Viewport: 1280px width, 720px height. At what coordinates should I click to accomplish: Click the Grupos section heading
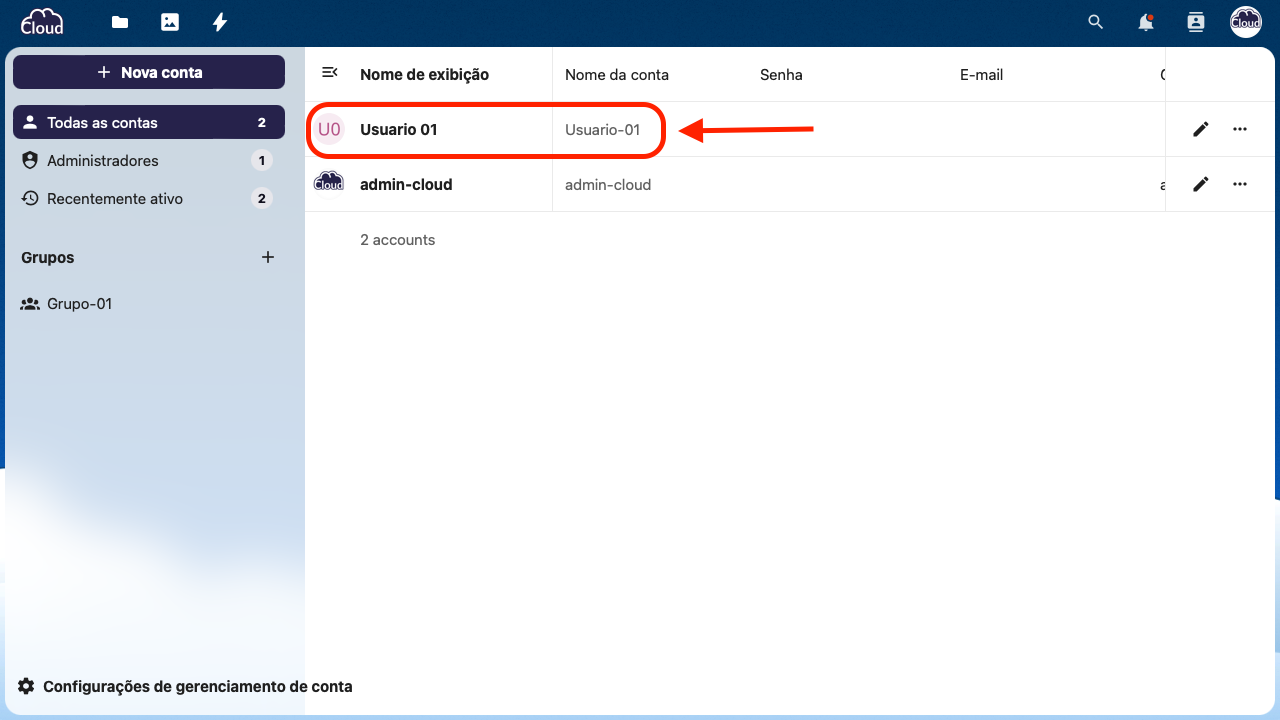pyautogui.click(x=48, y=257)
